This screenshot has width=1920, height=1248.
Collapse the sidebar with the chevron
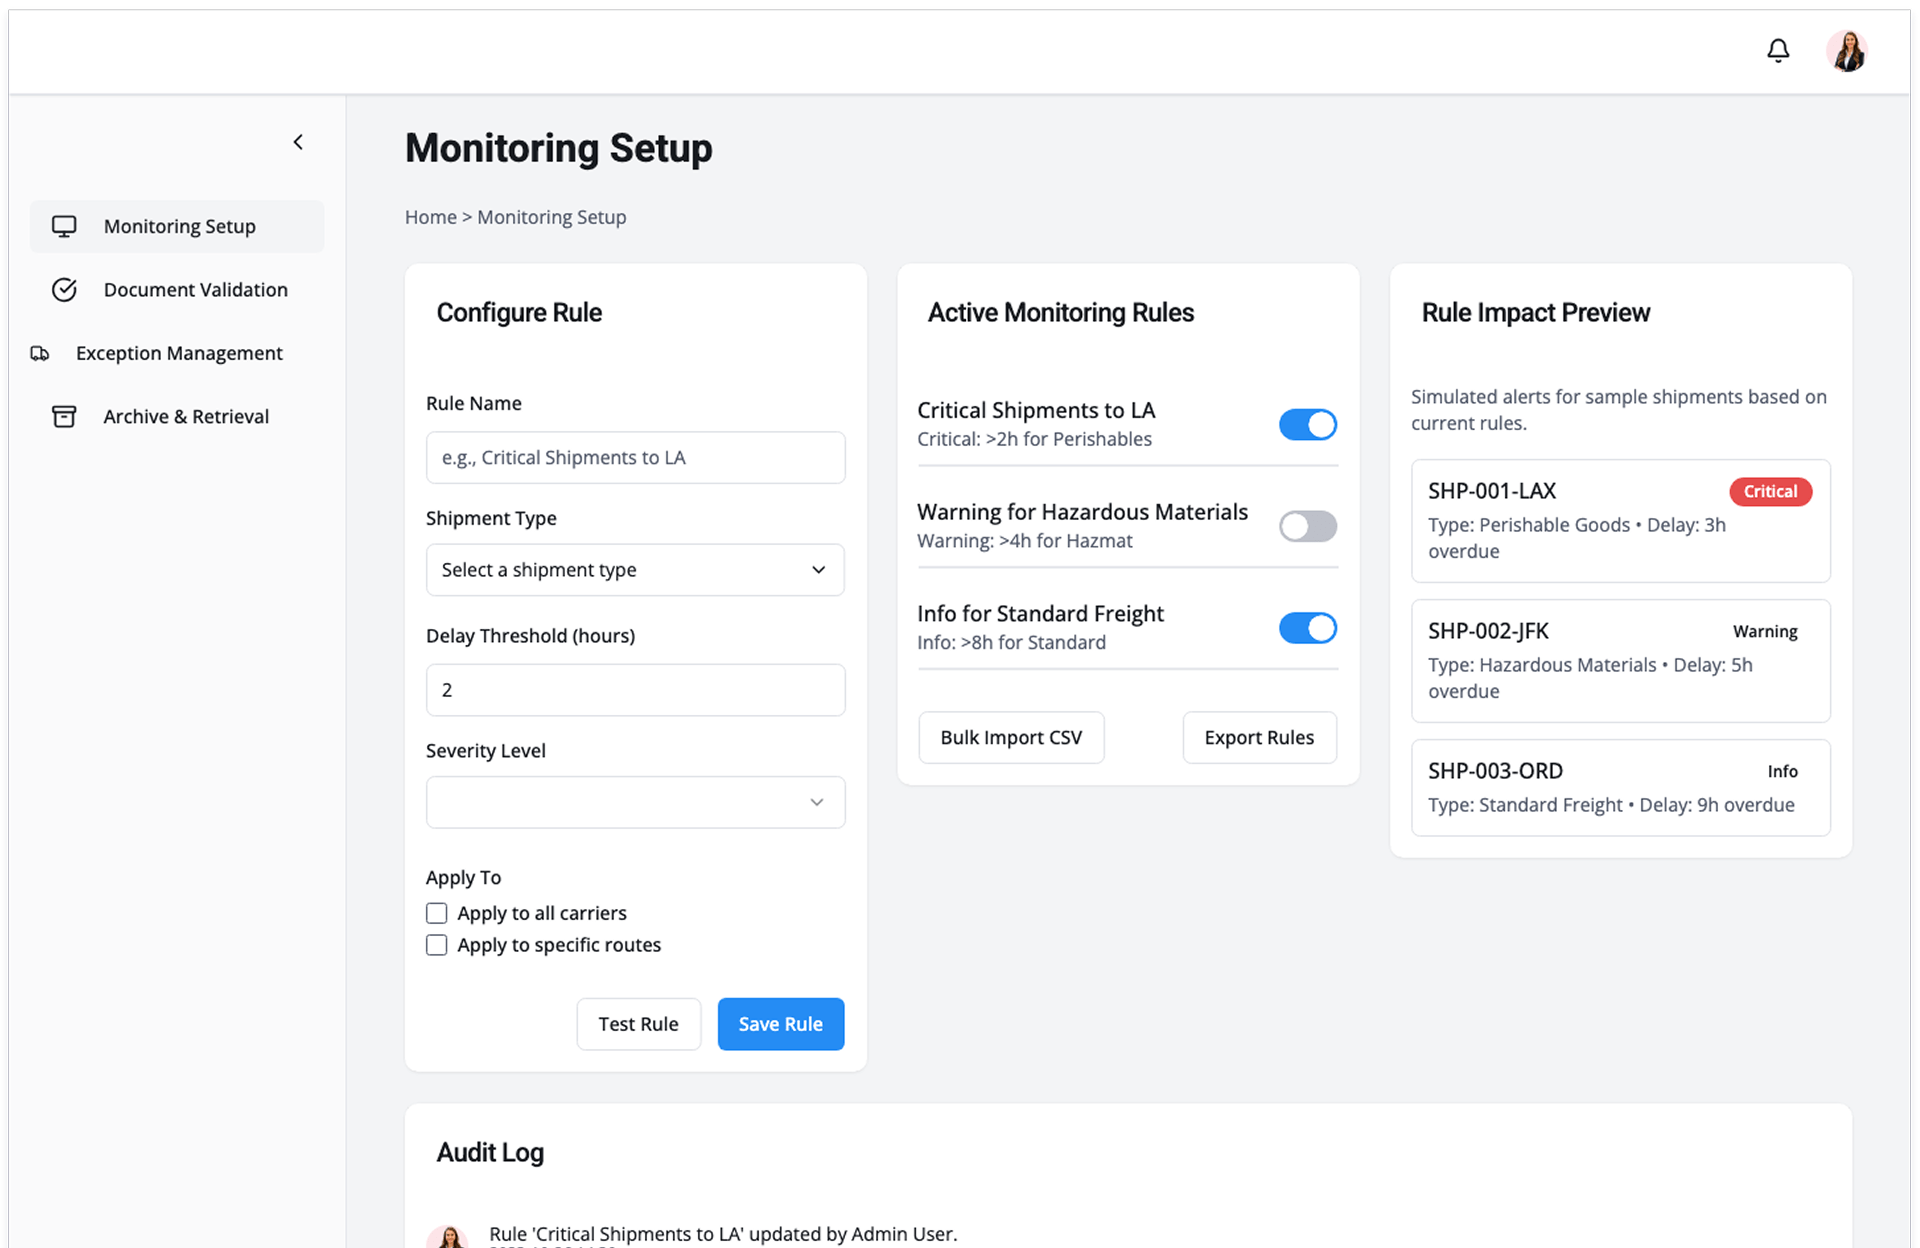click(x=298, y=142)
